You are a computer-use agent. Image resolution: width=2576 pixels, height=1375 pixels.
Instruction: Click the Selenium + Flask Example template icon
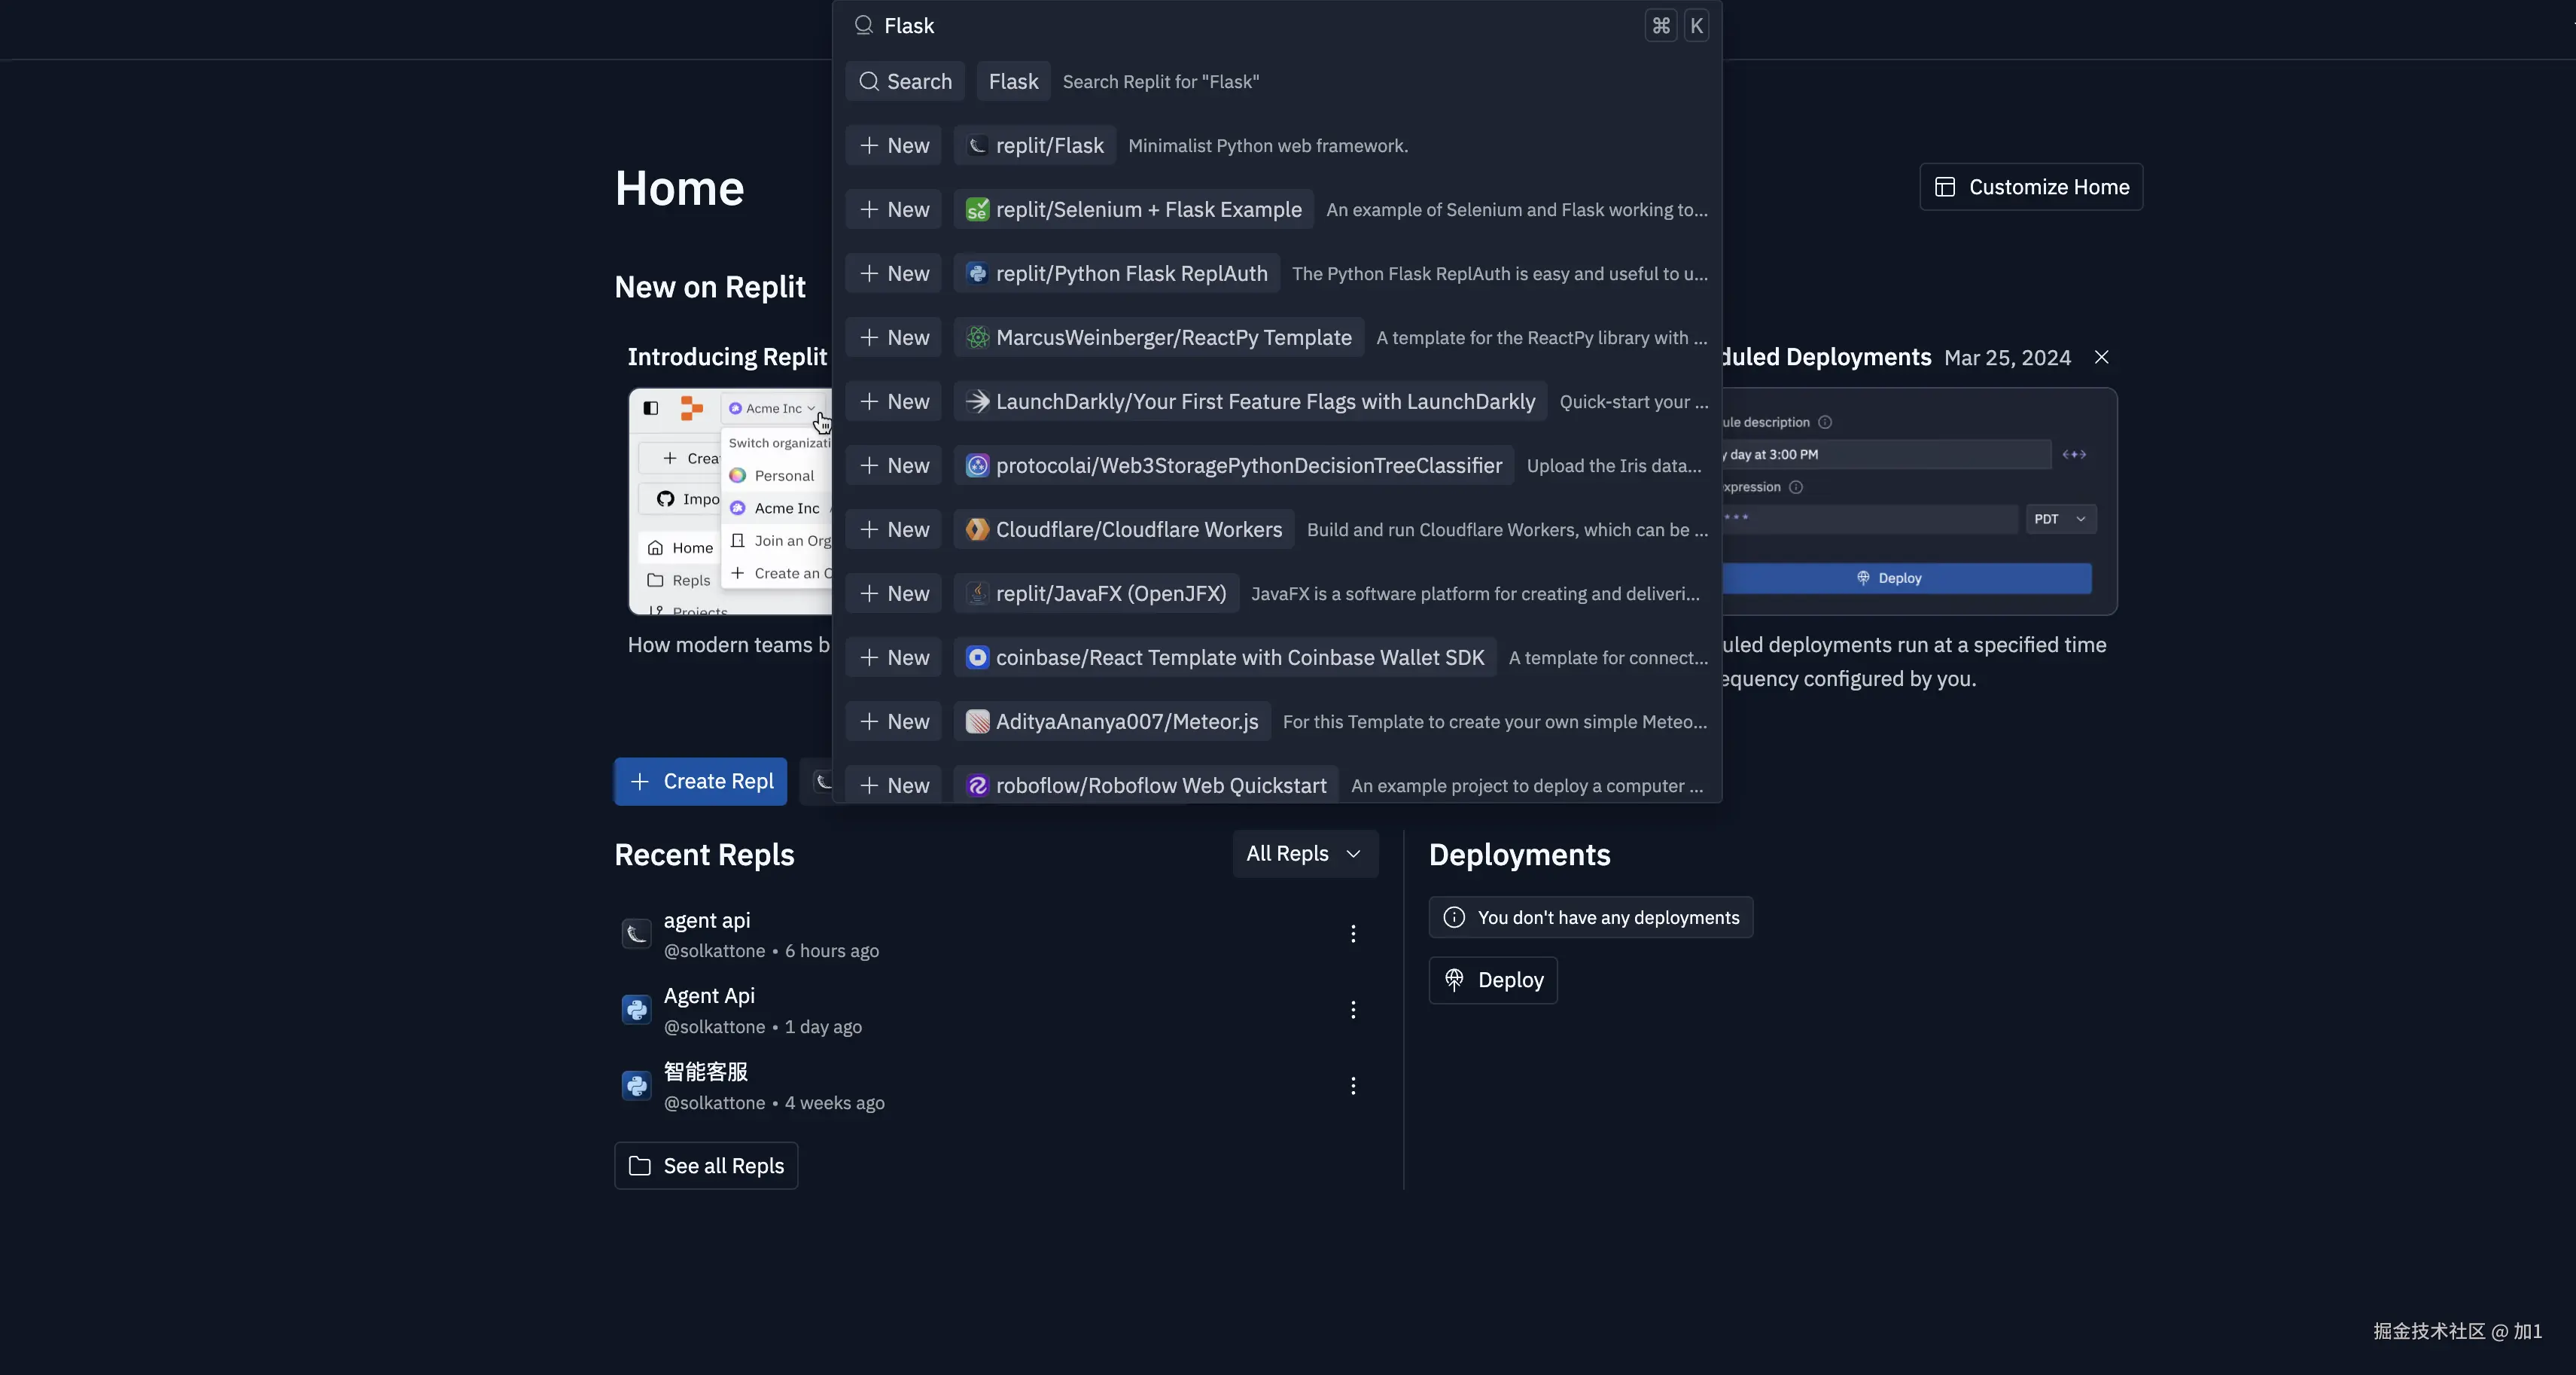point(977,210)
